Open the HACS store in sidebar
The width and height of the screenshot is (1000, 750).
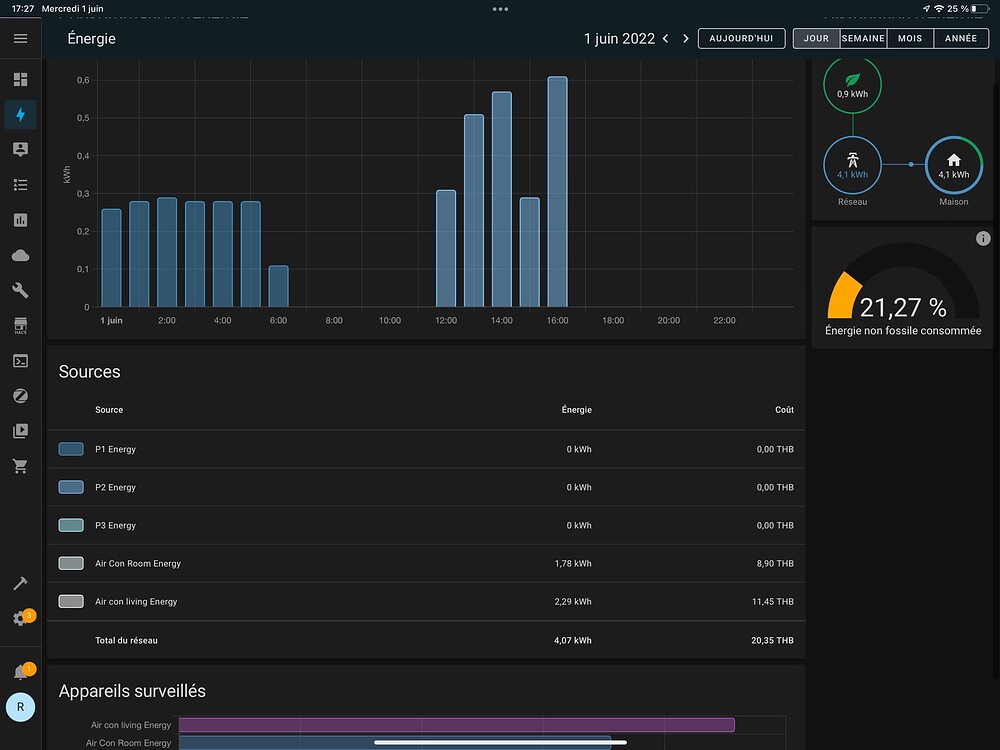coord(20,326)
